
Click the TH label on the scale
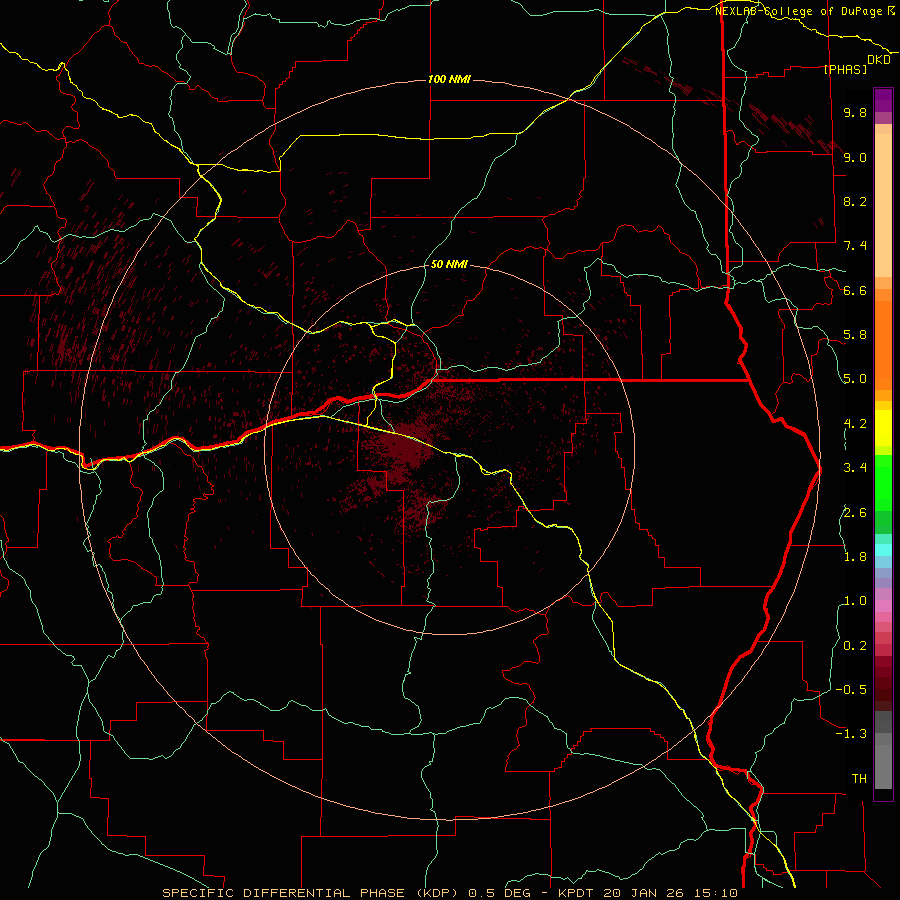(859, 779)
